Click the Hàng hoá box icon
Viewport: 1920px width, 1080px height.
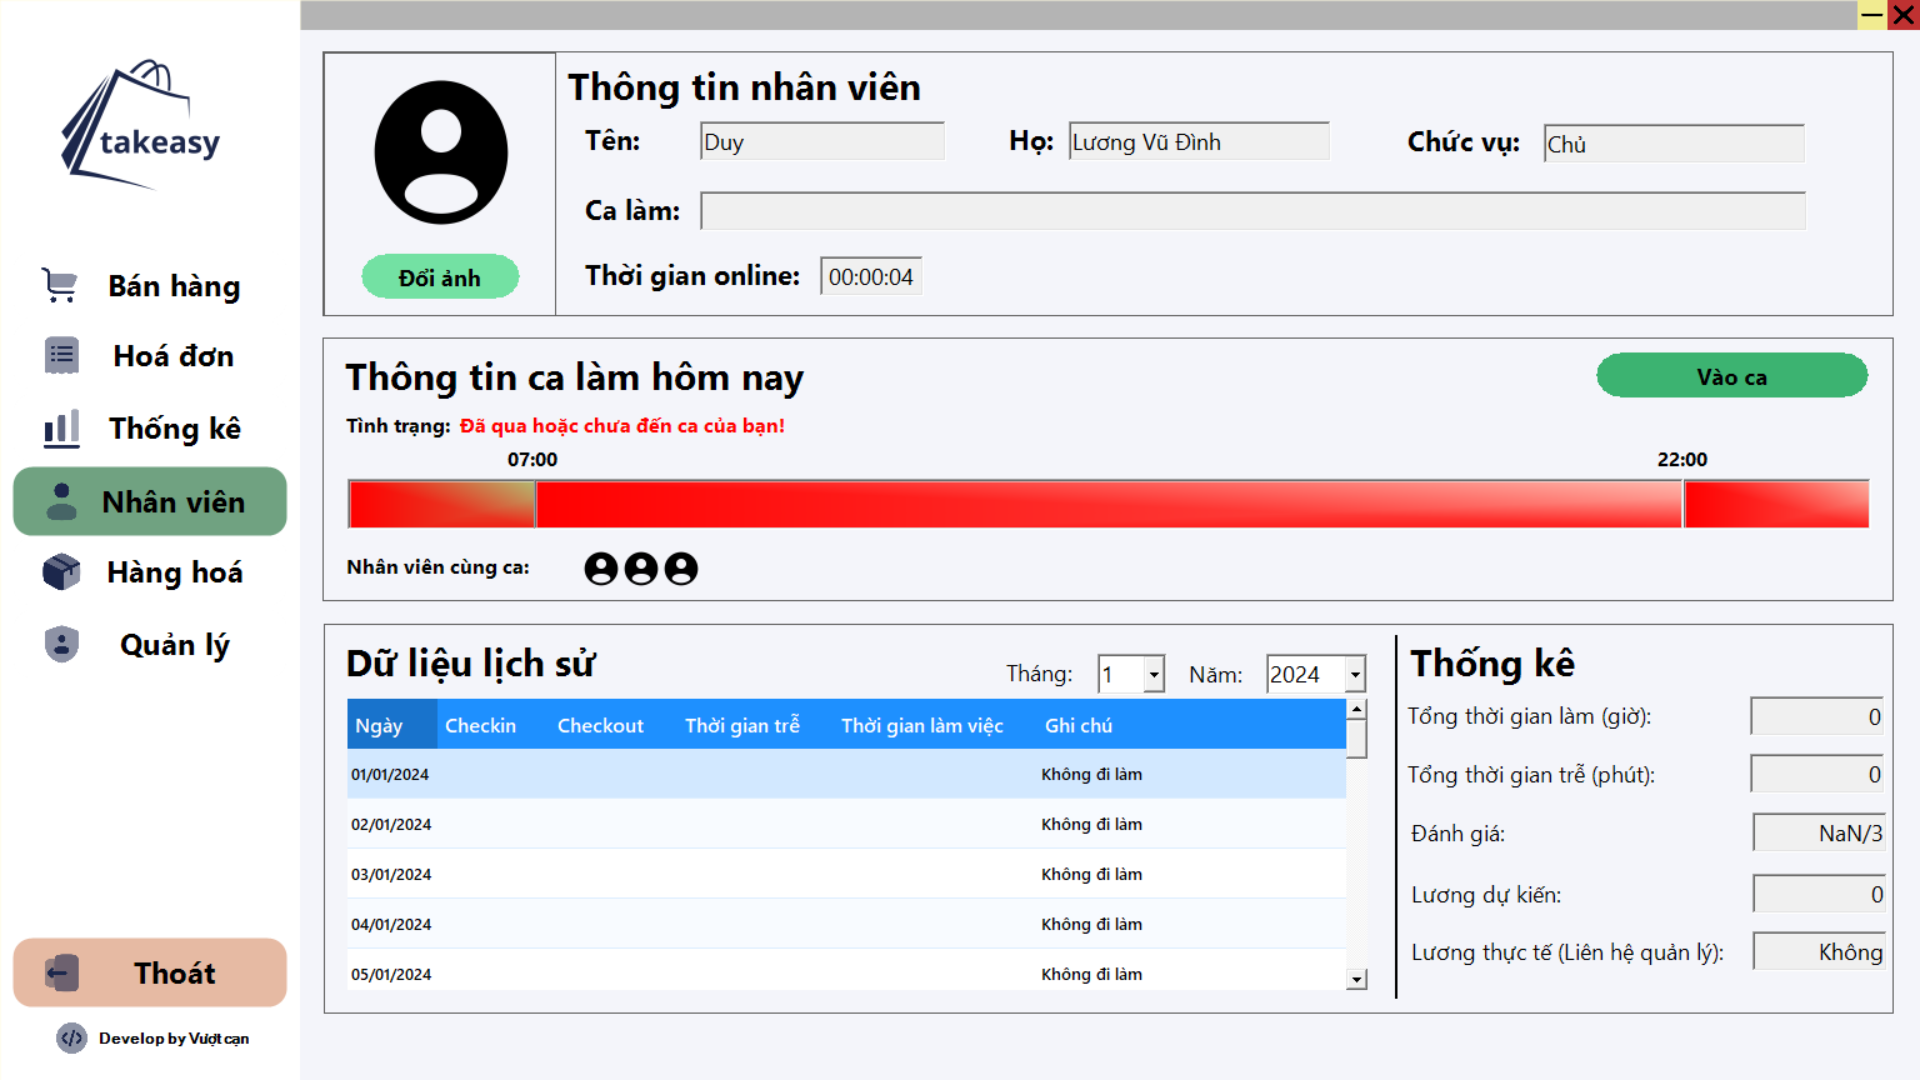pyautogui.click(x=61, y=572)
